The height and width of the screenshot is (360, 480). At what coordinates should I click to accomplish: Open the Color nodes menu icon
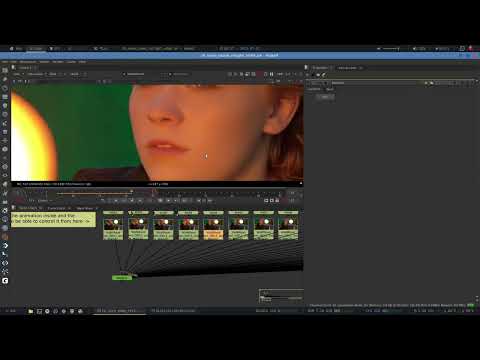pyautogui.click(x=5, y=105)
